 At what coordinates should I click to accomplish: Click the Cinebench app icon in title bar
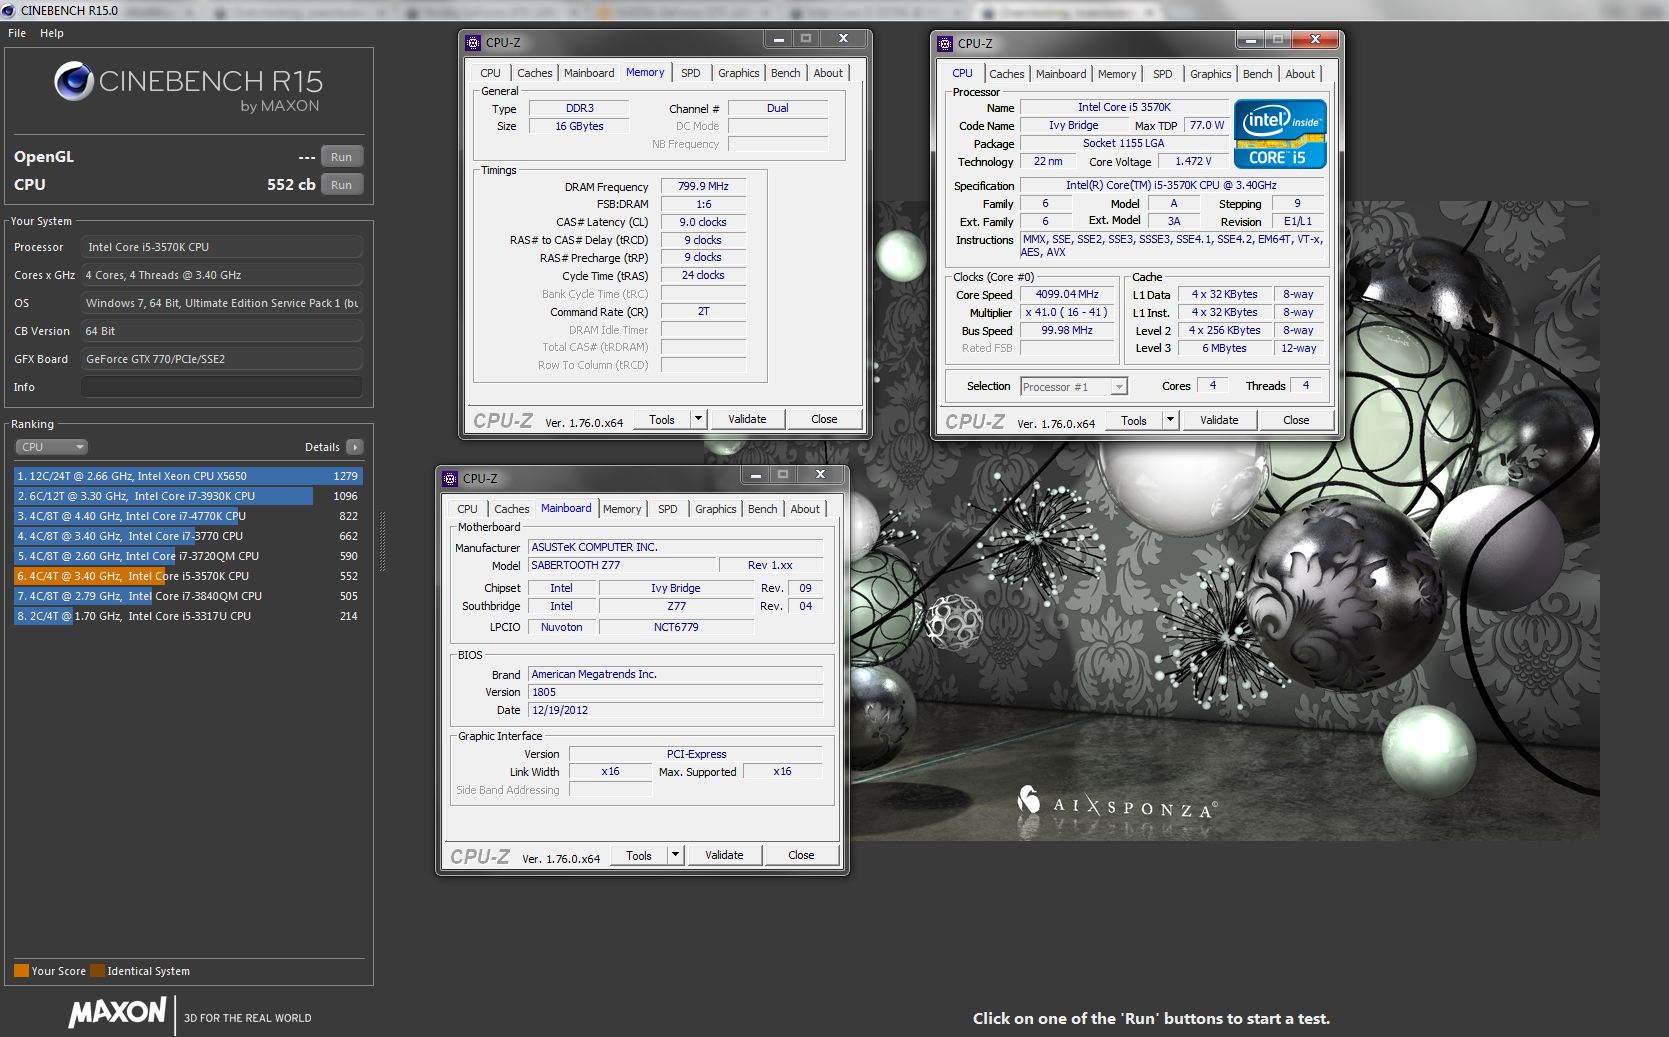[x=9, y=10]
